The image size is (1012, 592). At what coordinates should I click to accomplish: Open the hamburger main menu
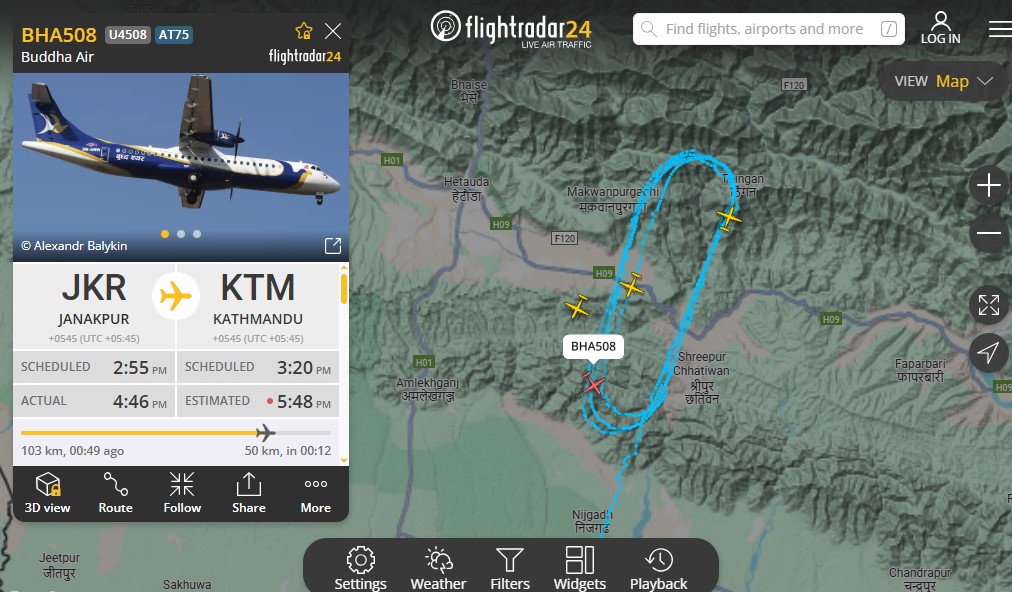[1000, 30]
